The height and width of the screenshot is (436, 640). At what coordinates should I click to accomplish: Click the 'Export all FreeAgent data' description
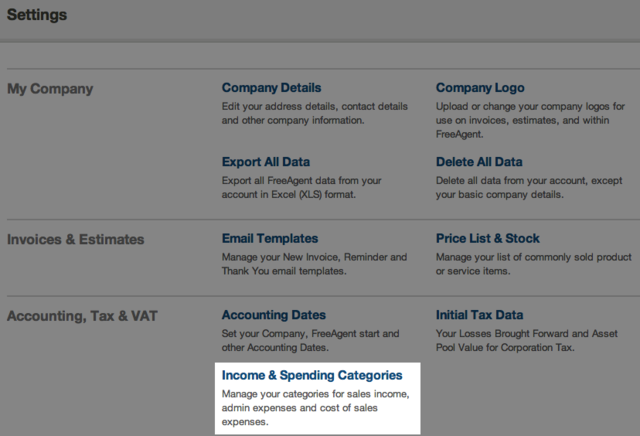click(302, 187)
